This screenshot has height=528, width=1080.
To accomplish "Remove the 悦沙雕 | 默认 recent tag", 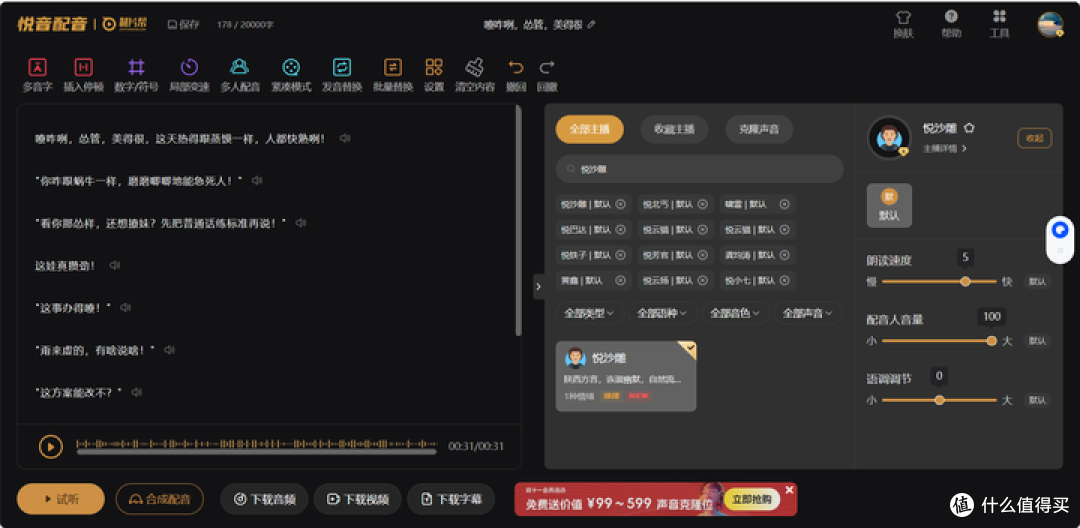I will point(620,204).
